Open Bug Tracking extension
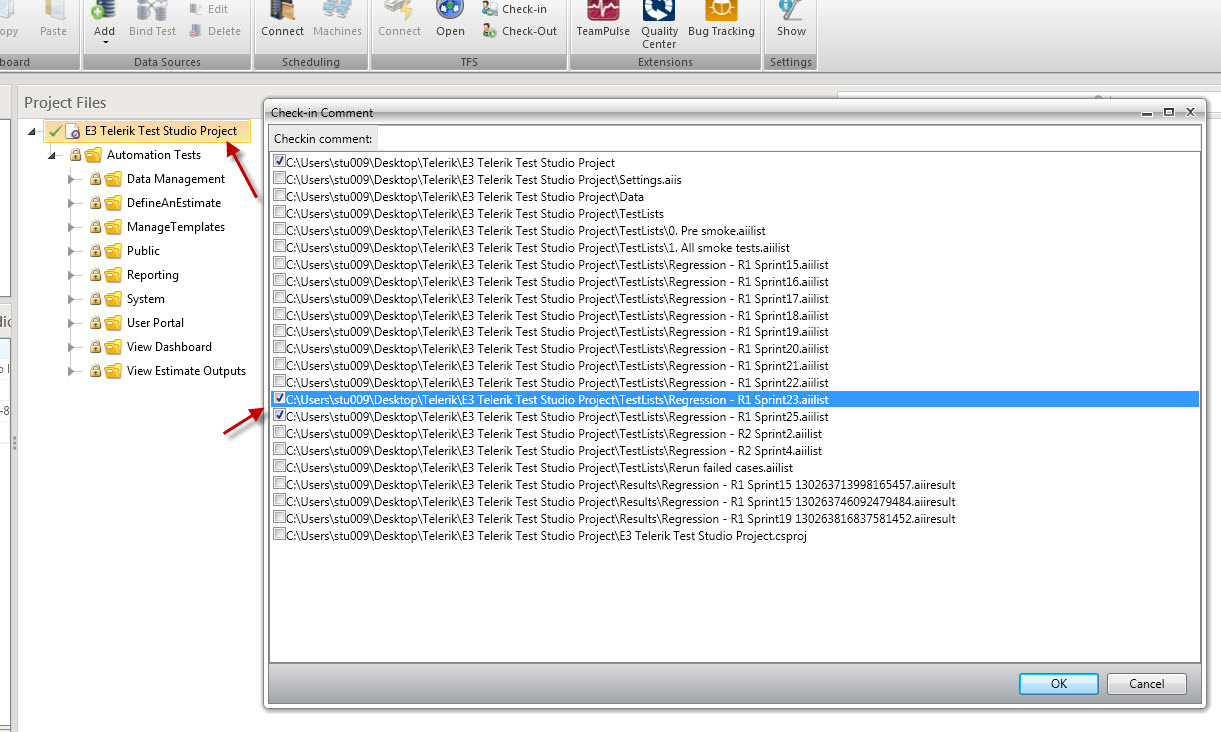The height and width of the screenshot is (732, 1221). pyautogui.click(x=721, y=20)
